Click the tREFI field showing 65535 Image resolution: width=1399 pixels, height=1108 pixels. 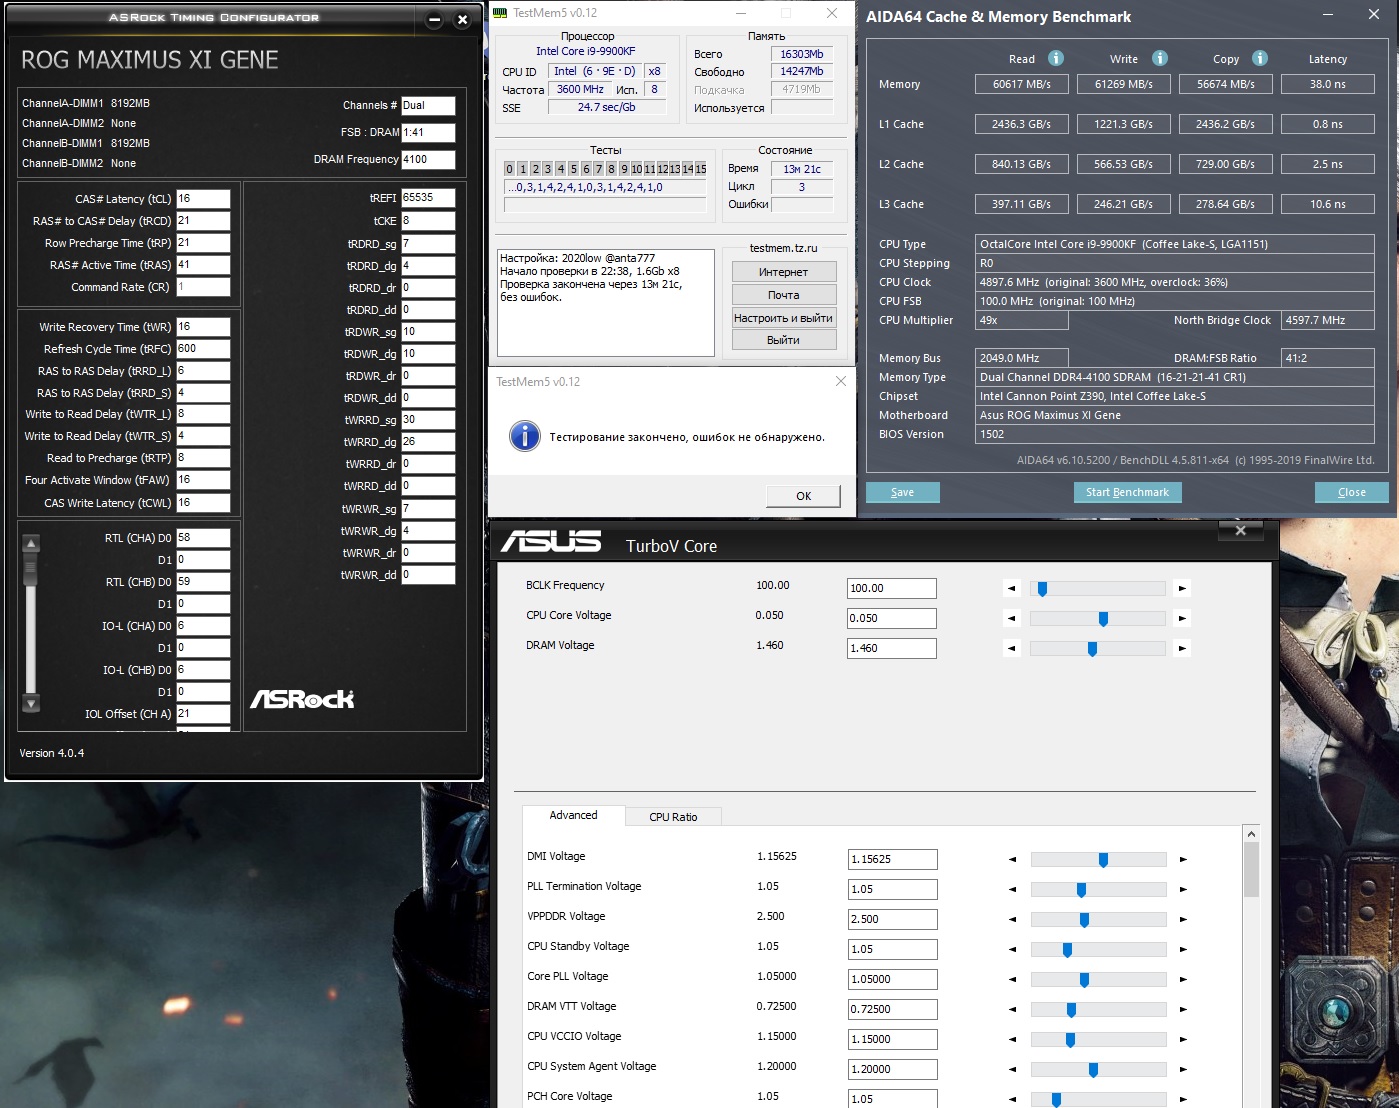click(x=428, y=198)
